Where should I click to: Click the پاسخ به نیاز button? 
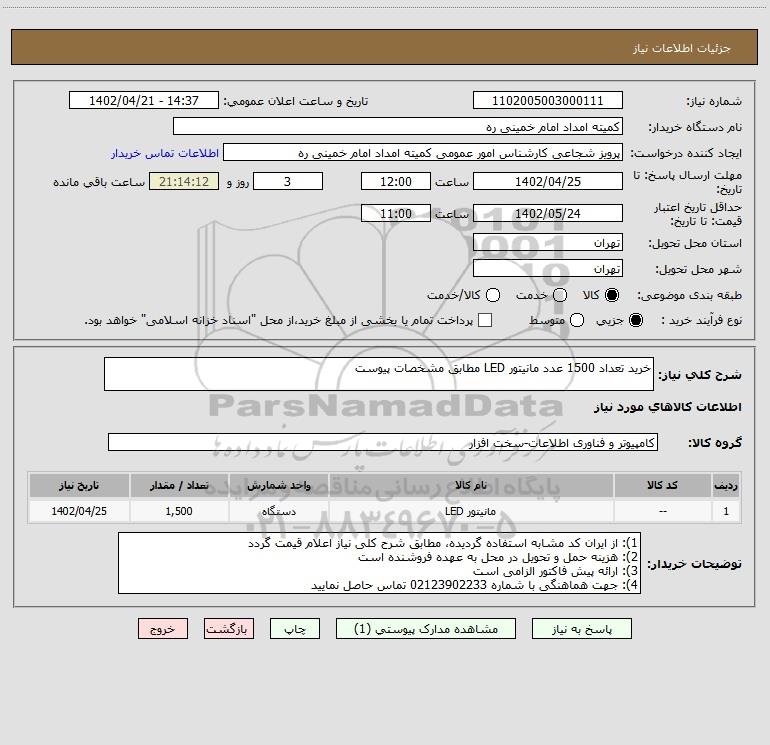[x=581, y=629]
